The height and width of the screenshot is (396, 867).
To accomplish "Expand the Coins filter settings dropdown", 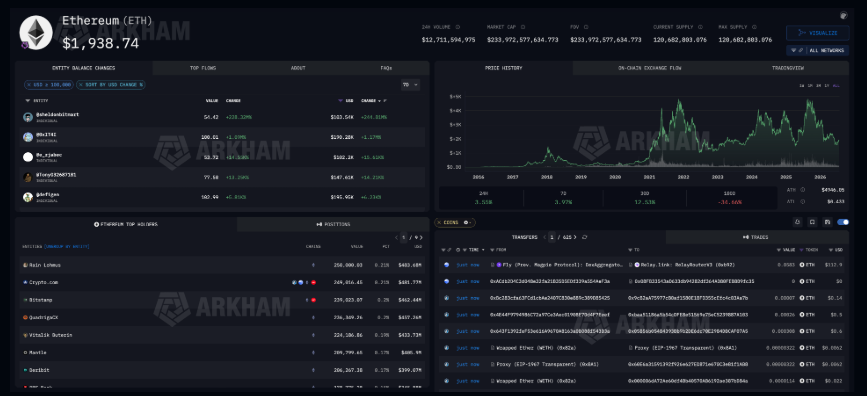I will pyautogui.click(x=468, y=222).
